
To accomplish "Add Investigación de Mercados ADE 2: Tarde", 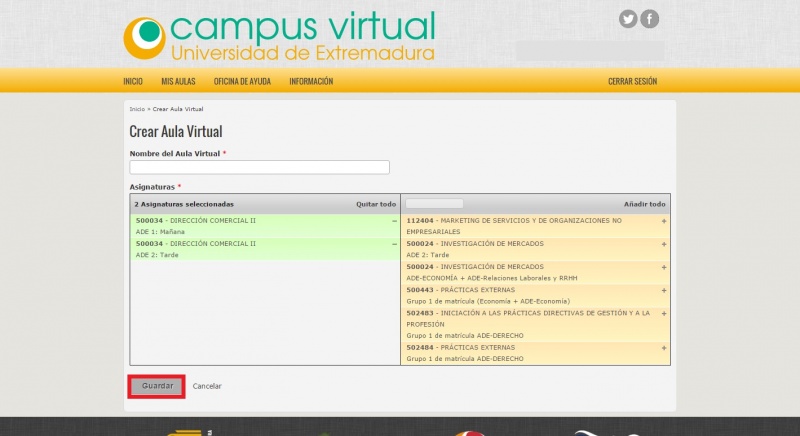I will click(x=663, y=244).
